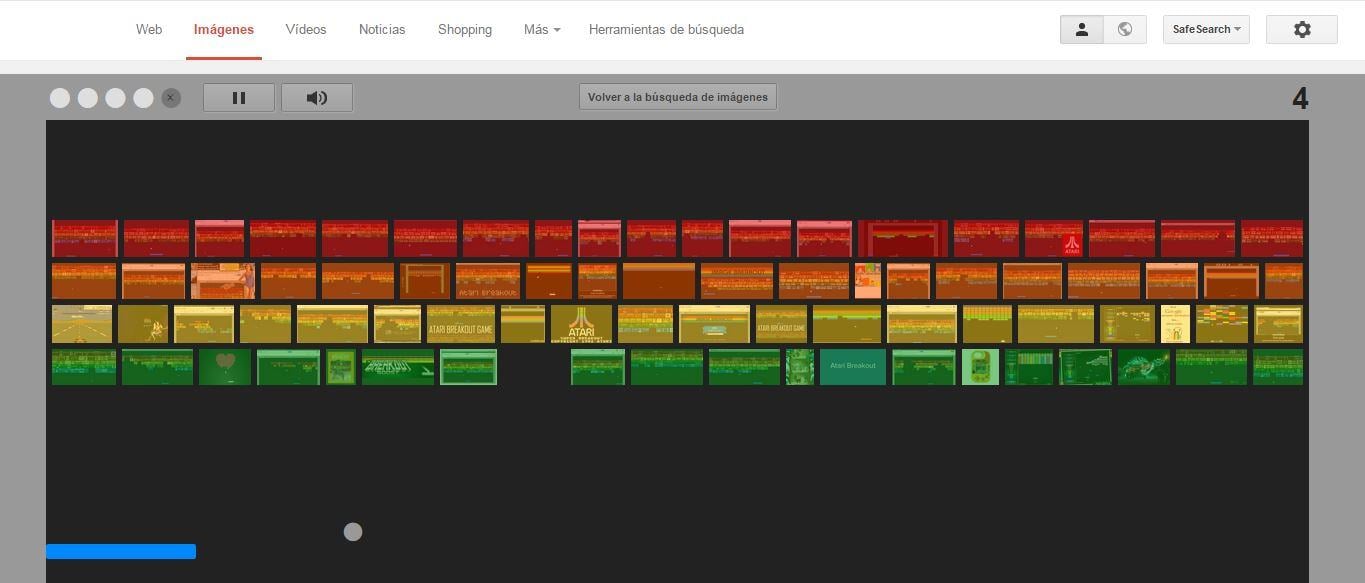Open the Vídeos tab
The image size is (1365, 583).
point(306,29)
